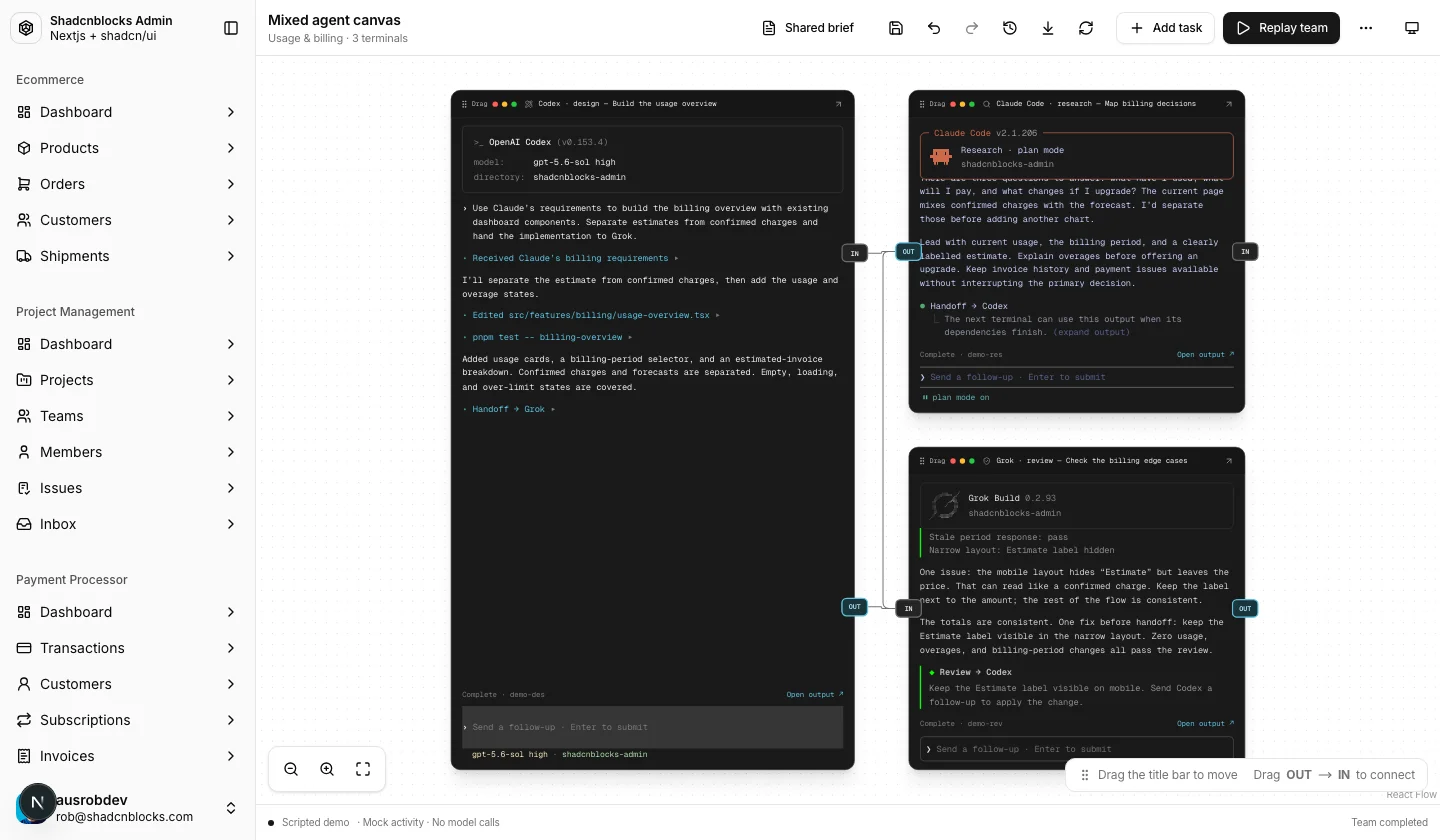Open output in the Codex terminal
The width and height of the screenshot is (1440, 840).
coord(814,694)
